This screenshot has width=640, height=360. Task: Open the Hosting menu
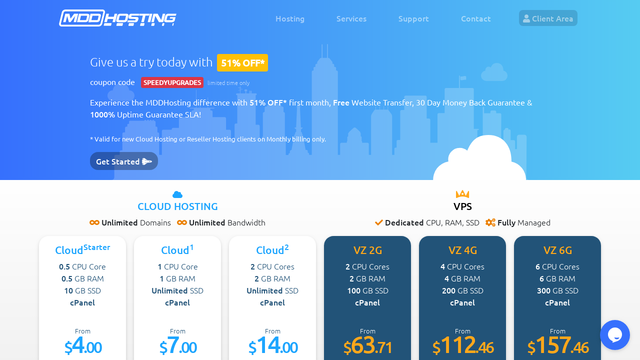[x=290, y=19]
